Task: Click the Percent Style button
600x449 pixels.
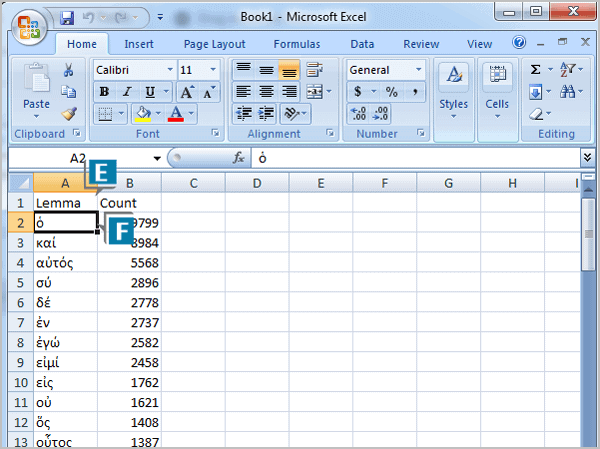Action: click(391, 92)
